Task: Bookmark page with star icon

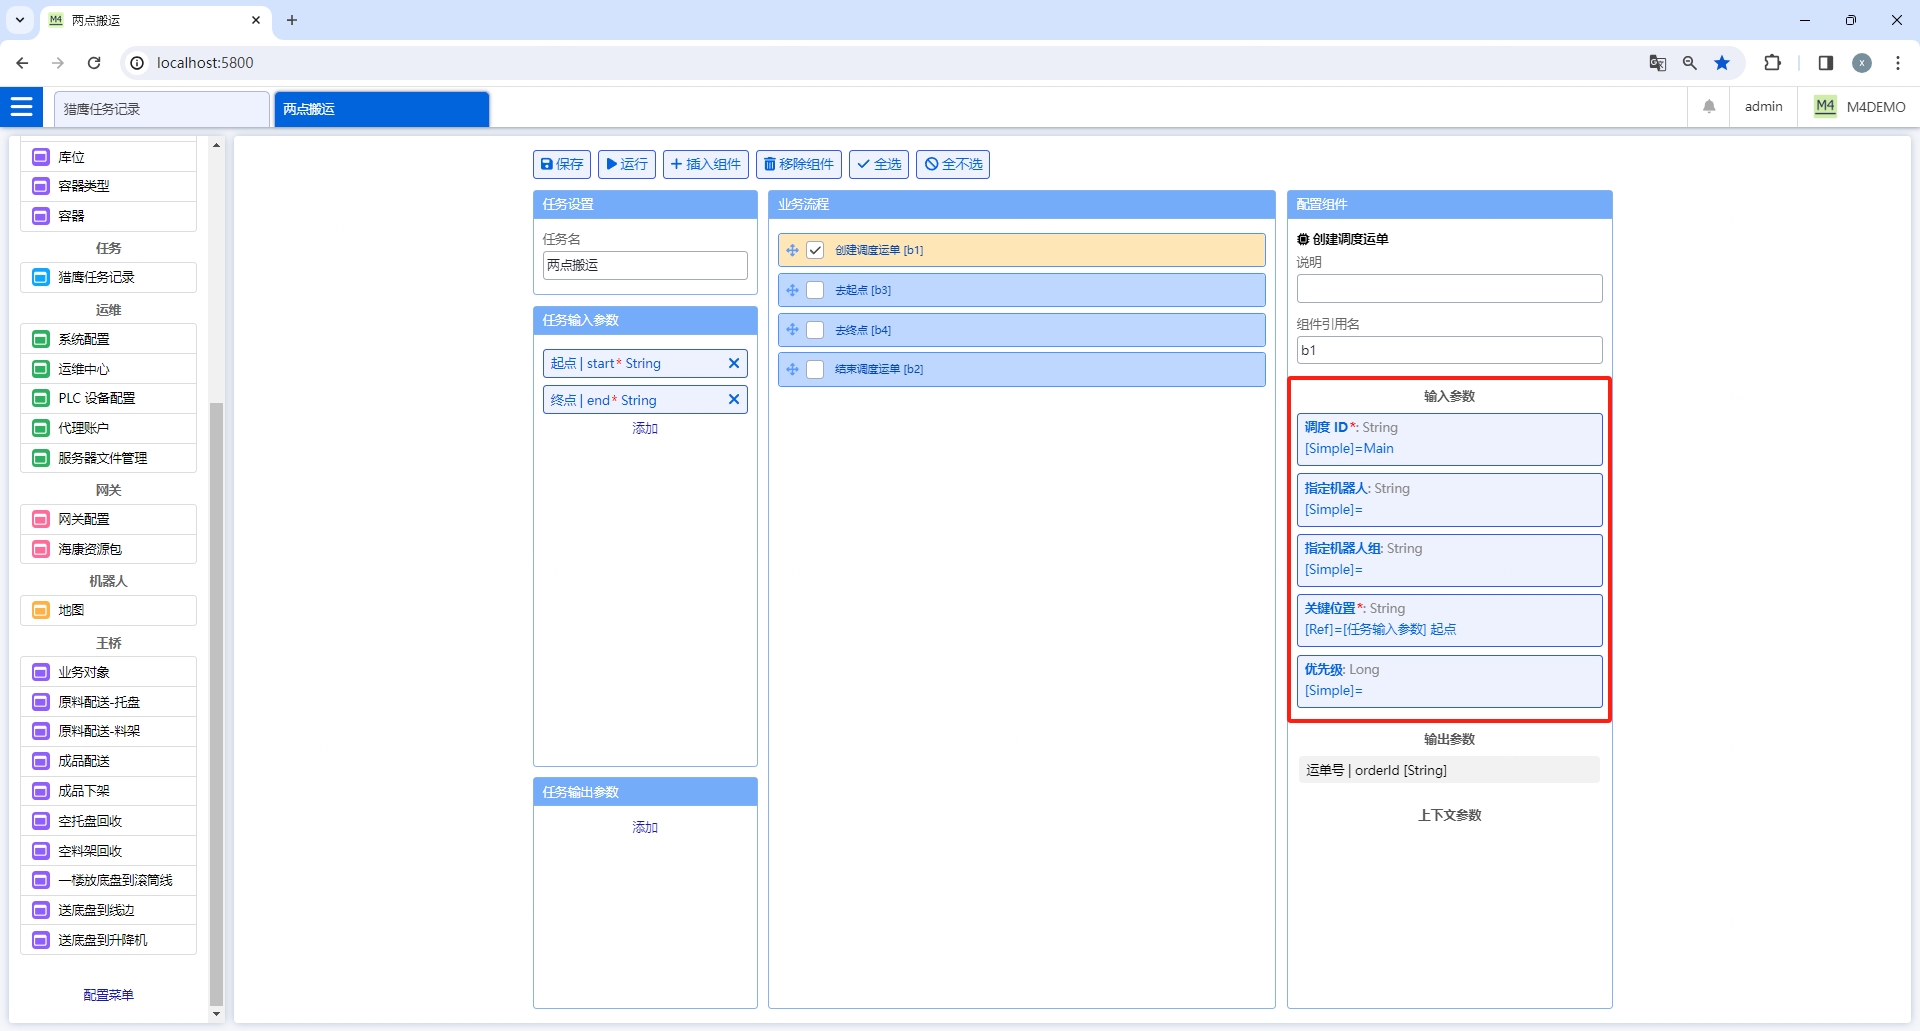Action: pyautogui.click(x=1722, y=63)
